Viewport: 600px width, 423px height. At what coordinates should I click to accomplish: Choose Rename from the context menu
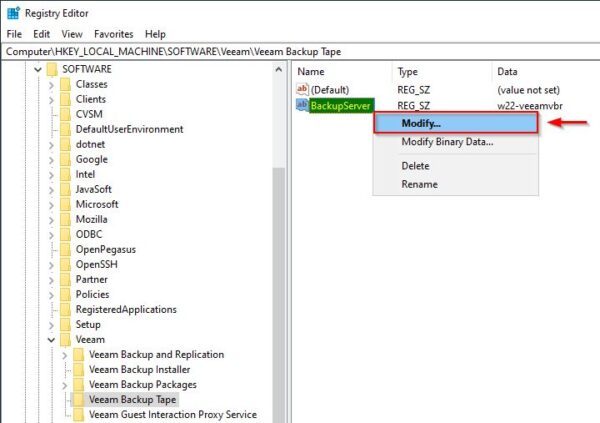coord(456,184)
